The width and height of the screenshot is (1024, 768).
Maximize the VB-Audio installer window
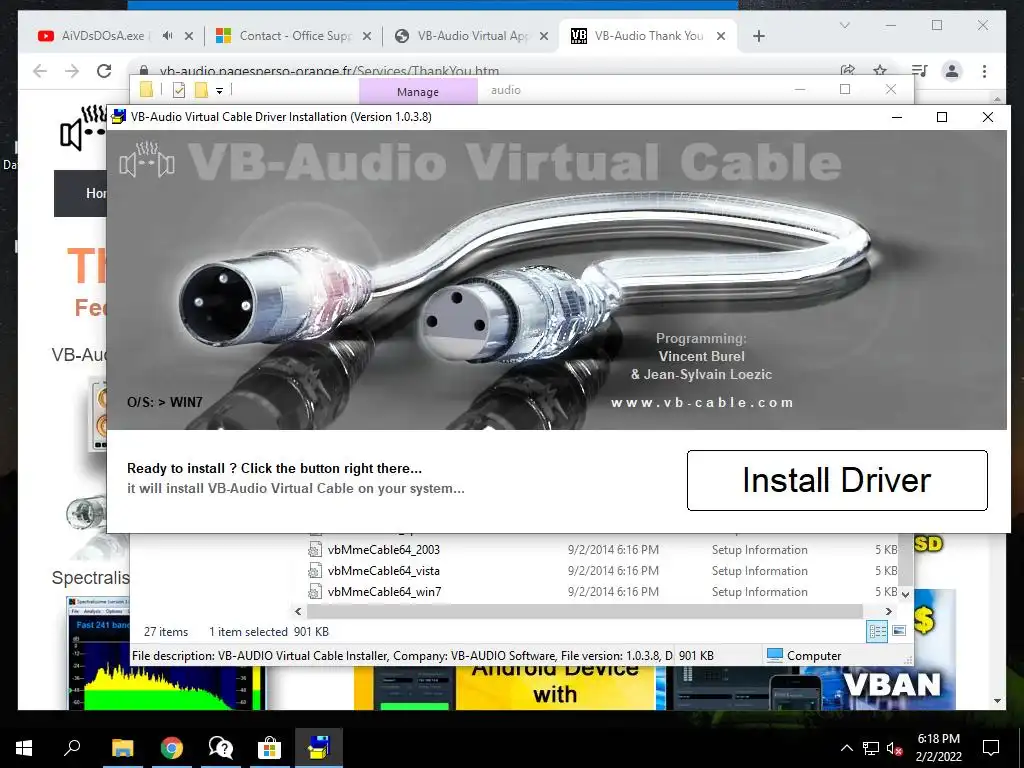click(x=942, y=117)
